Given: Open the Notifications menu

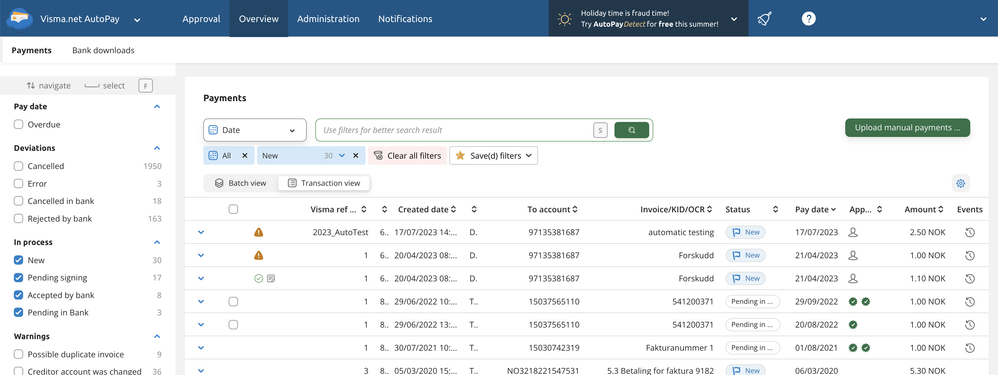Looking at the screenshot, I should (405, 19).
